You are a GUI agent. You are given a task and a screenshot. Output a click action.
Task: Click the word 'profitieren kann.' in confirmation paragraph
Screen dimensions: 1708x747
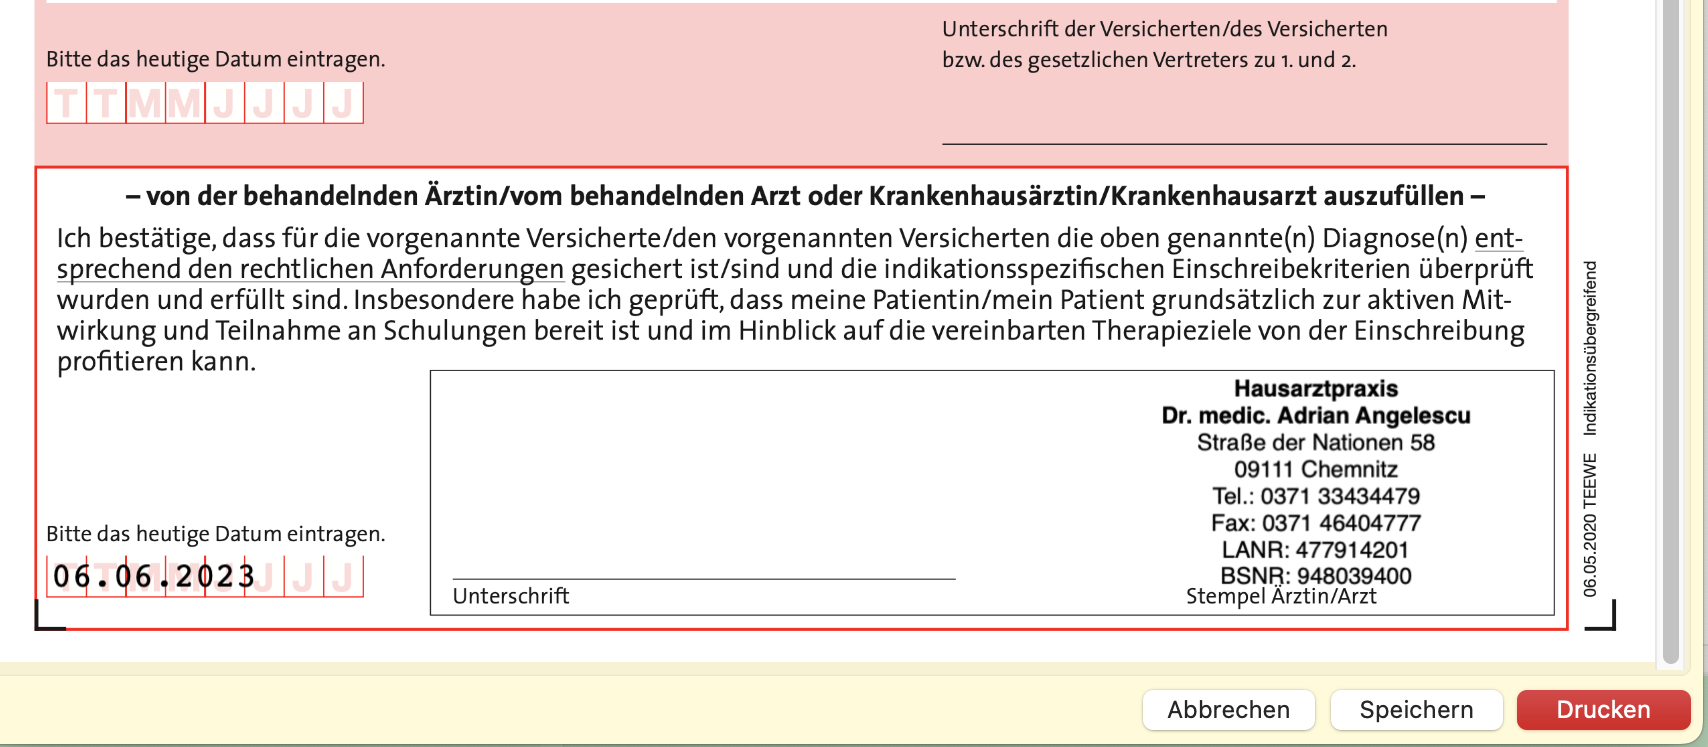(x=157, y=362)
